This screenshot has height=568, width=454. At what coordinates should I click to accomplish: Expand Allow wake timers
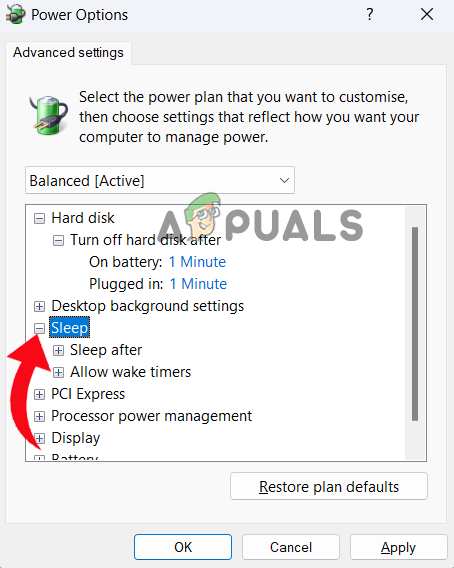58,372
